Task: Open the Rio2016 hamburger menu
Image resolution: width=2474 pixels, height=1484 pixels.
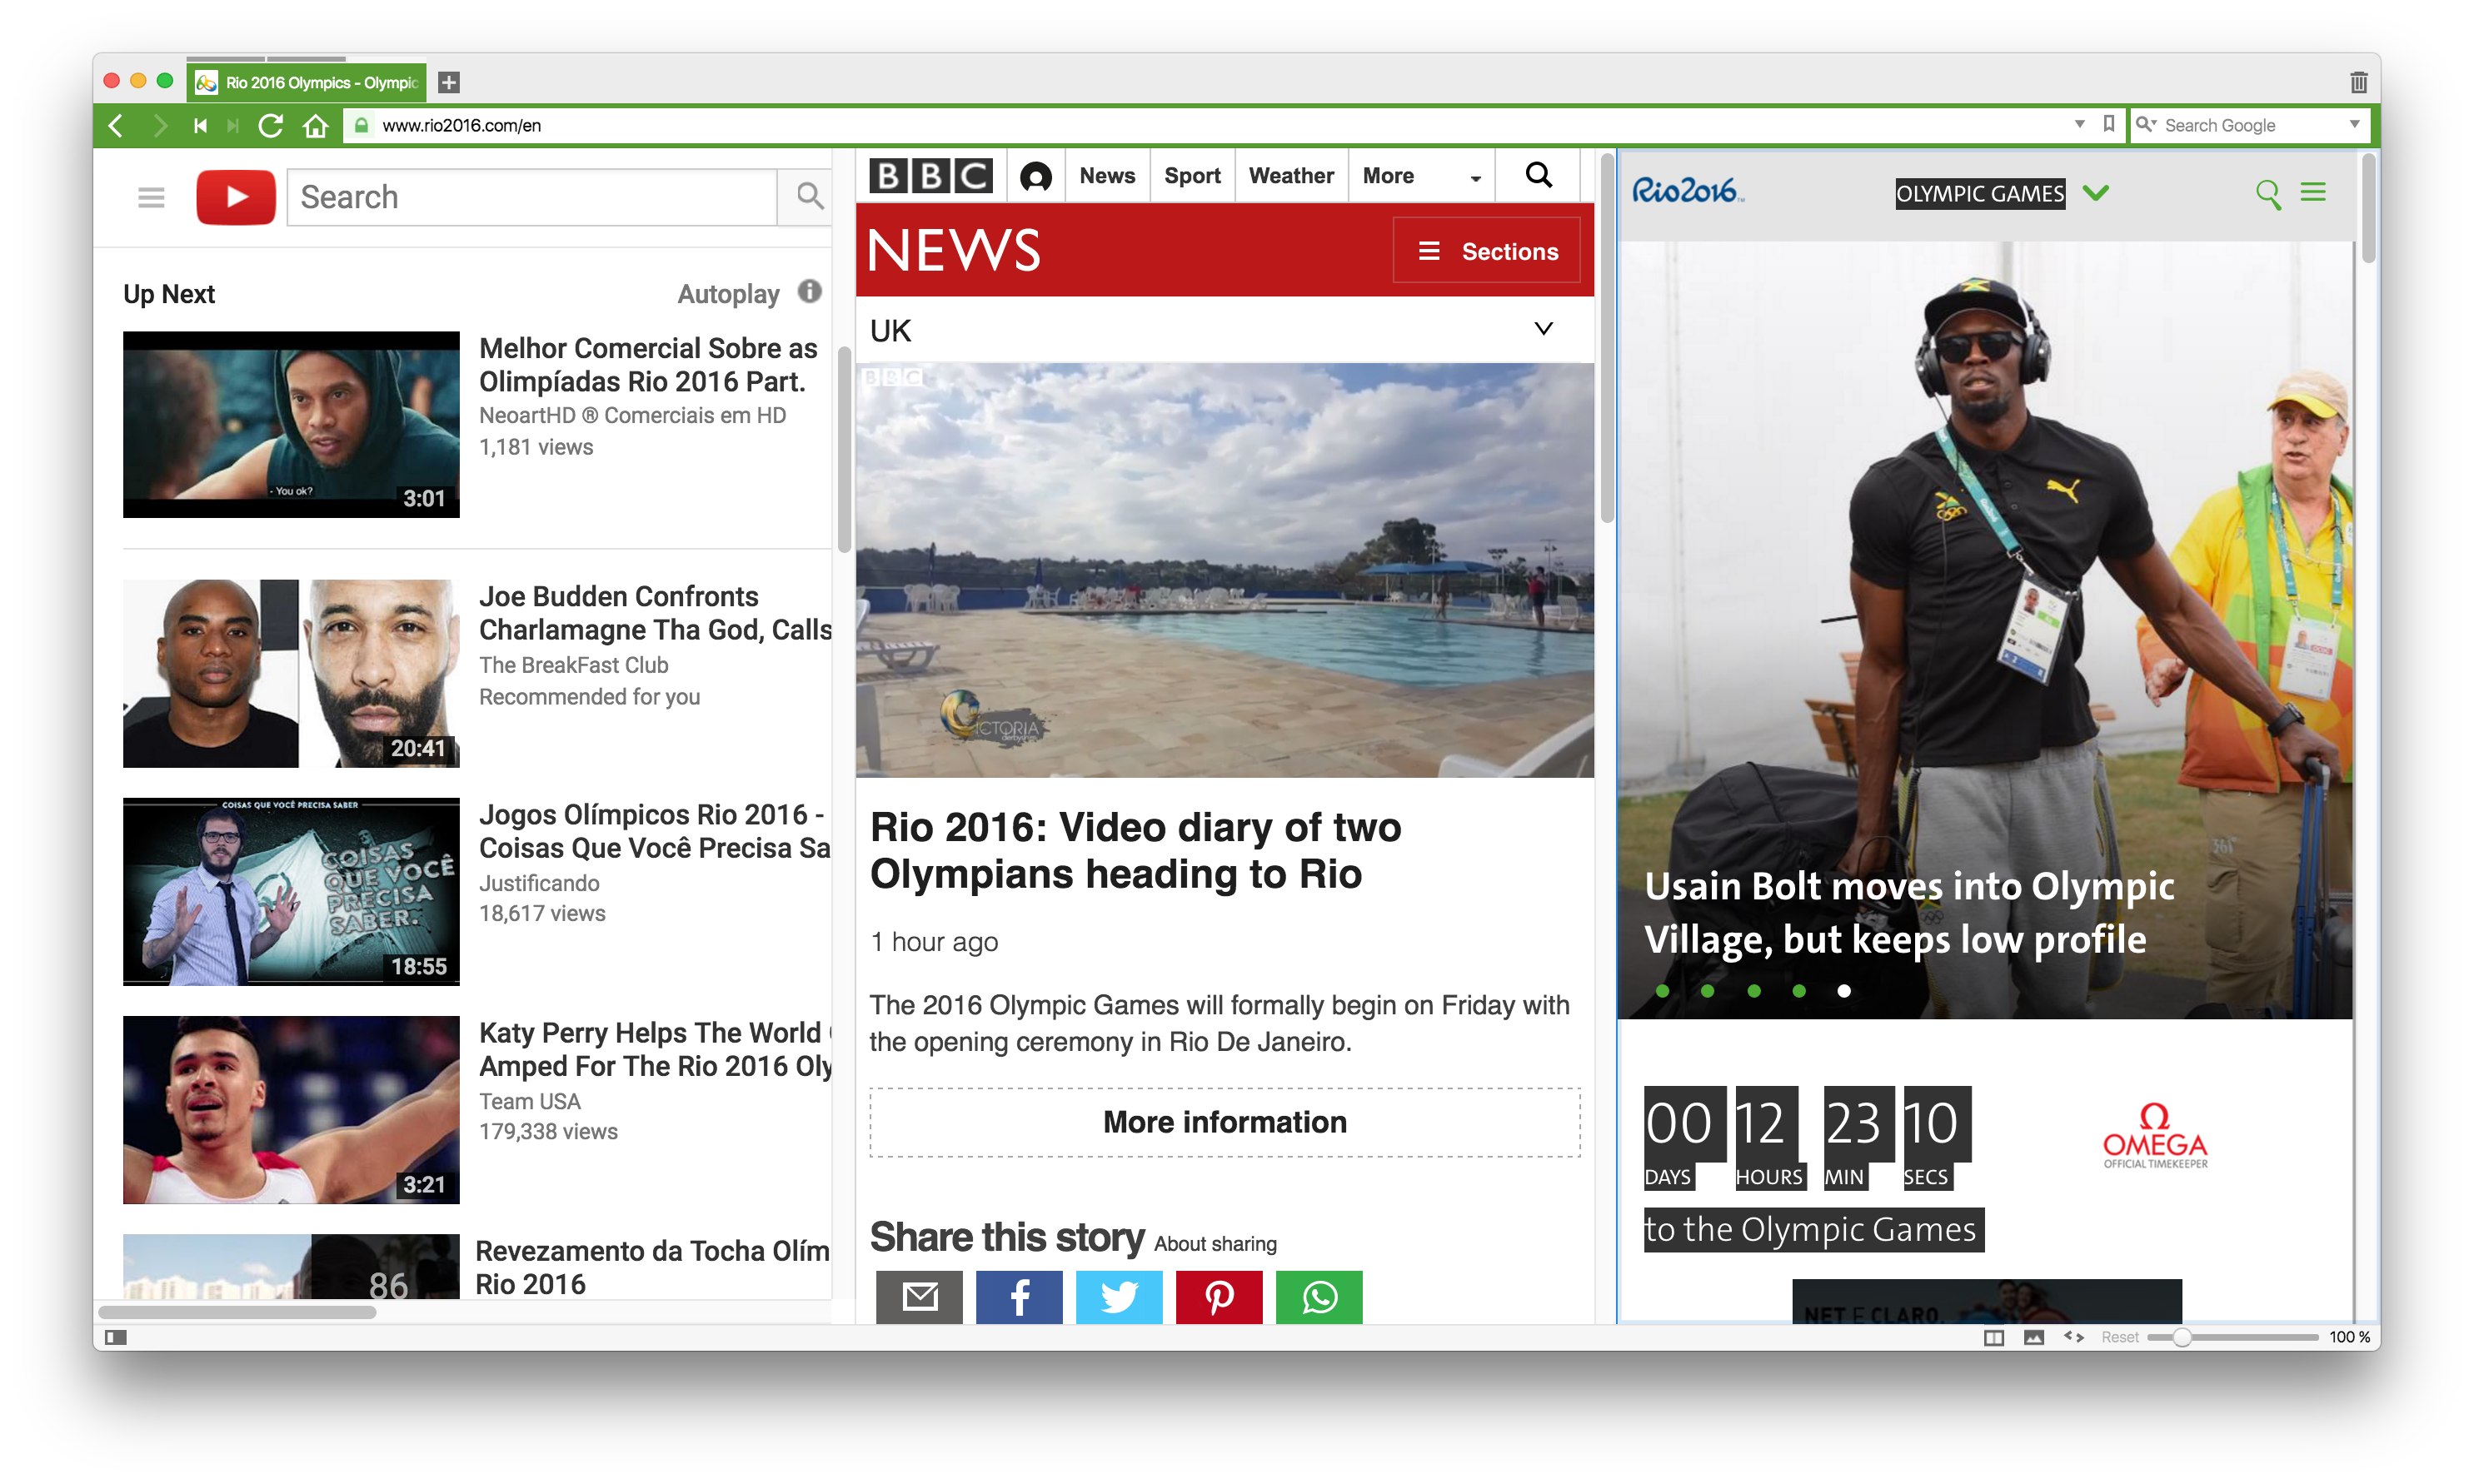Action: (2313, 192)
